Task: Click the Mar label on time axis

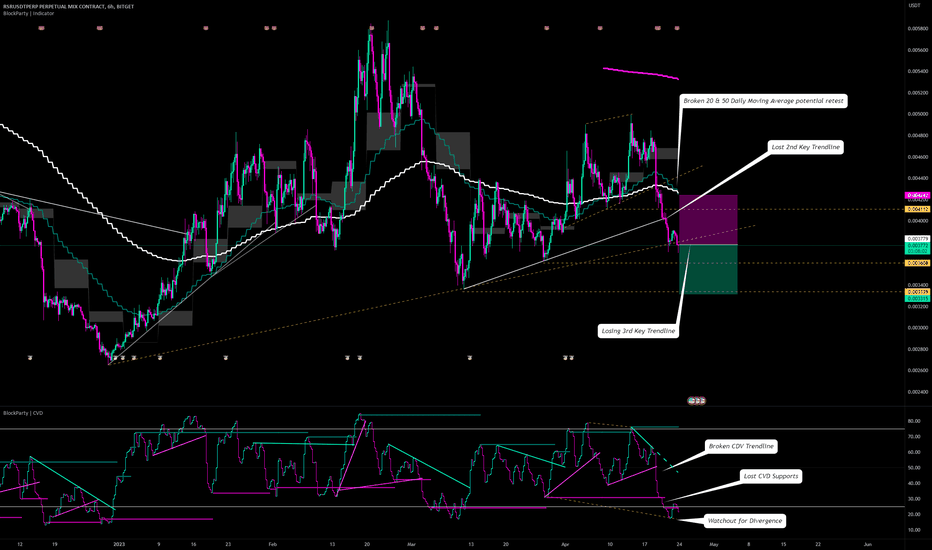Action: [x=411, y=544]
